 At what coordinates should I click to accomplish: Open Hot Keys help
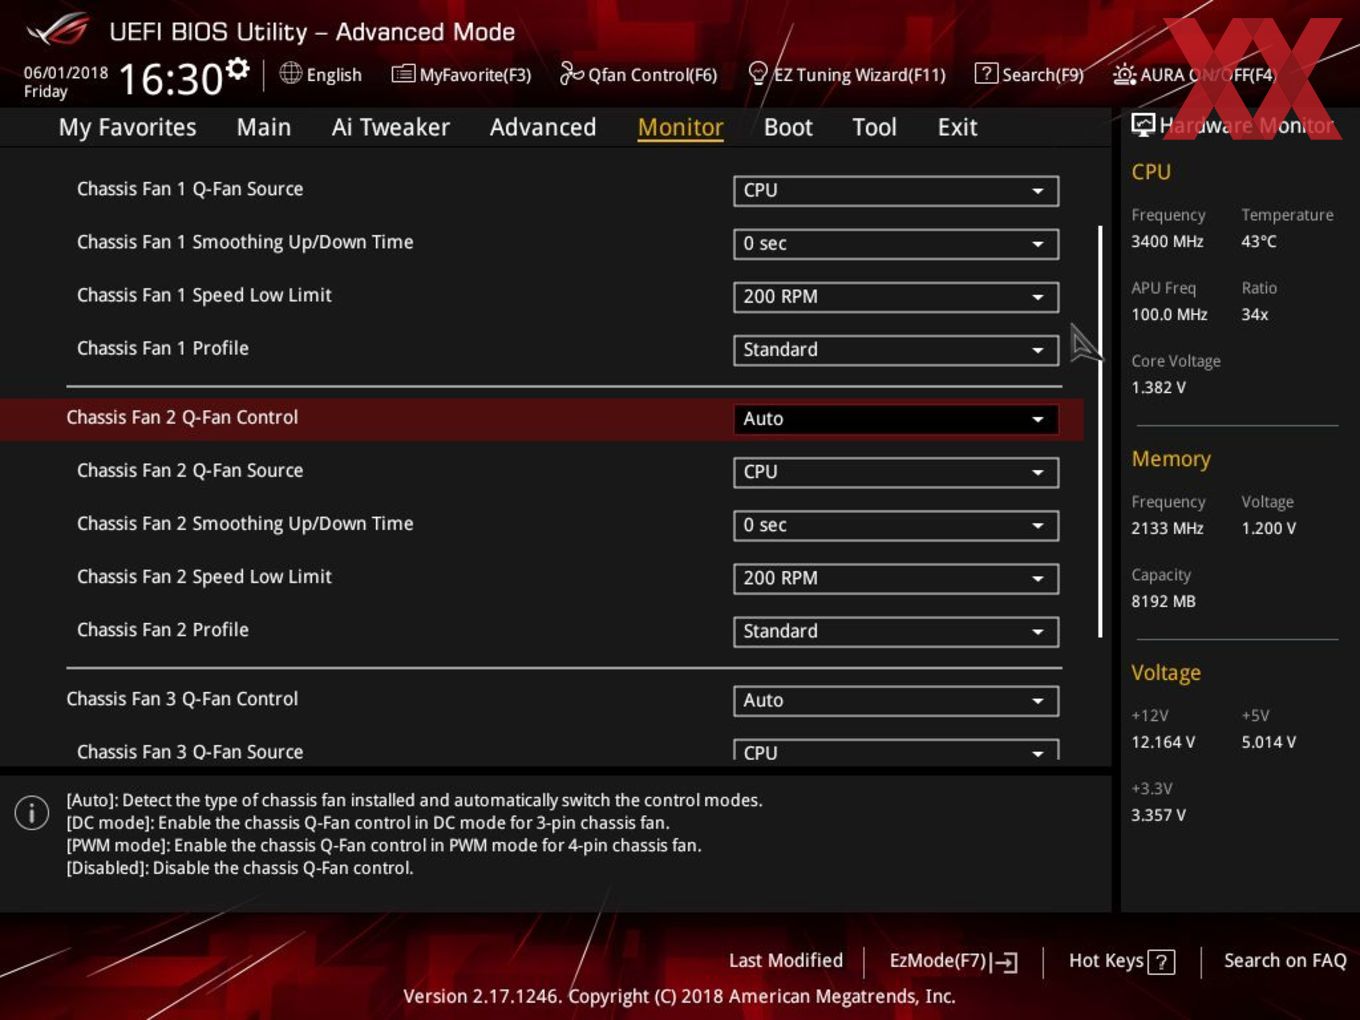[x=1121, y=961]
